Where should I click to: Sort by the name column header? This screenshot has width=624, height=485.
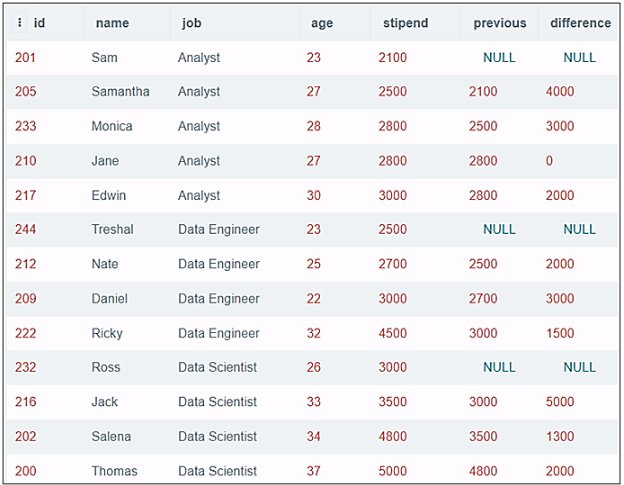[x=112, y=23]
